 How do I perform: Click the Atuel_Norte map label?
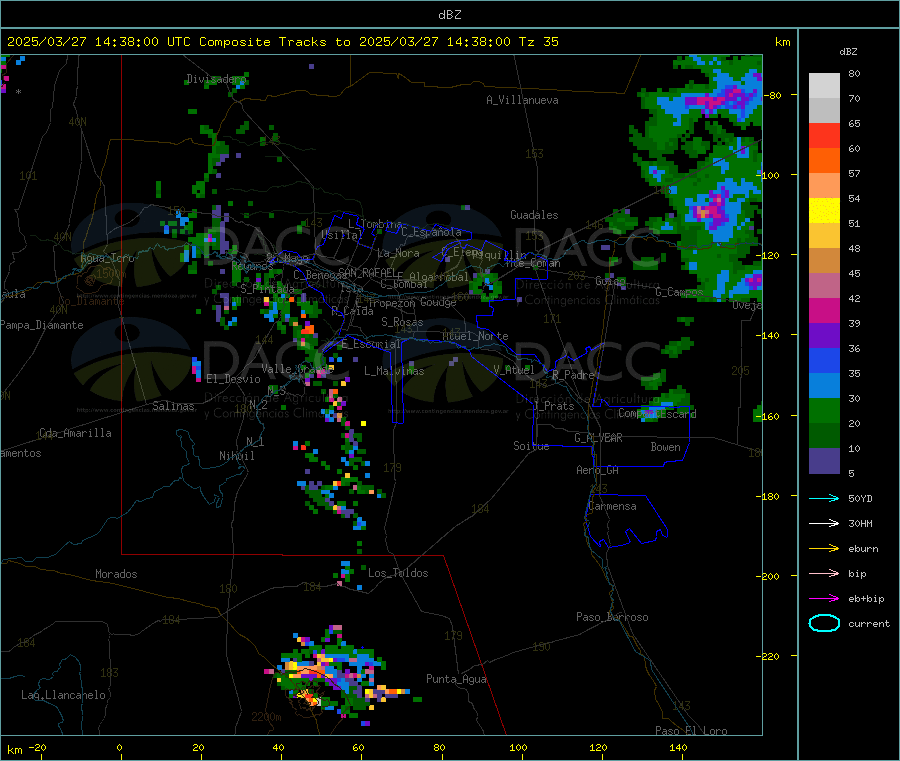(x=475, y=336)
